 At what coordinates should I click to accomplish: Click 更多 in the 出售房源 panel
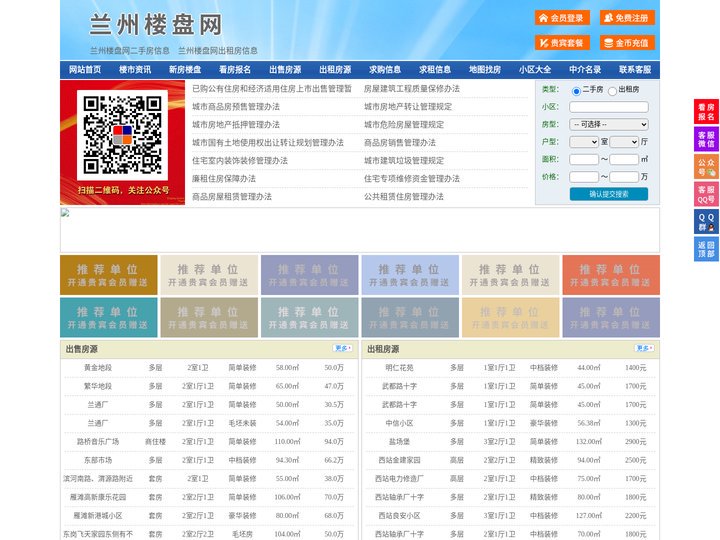(x=343, y=349)
